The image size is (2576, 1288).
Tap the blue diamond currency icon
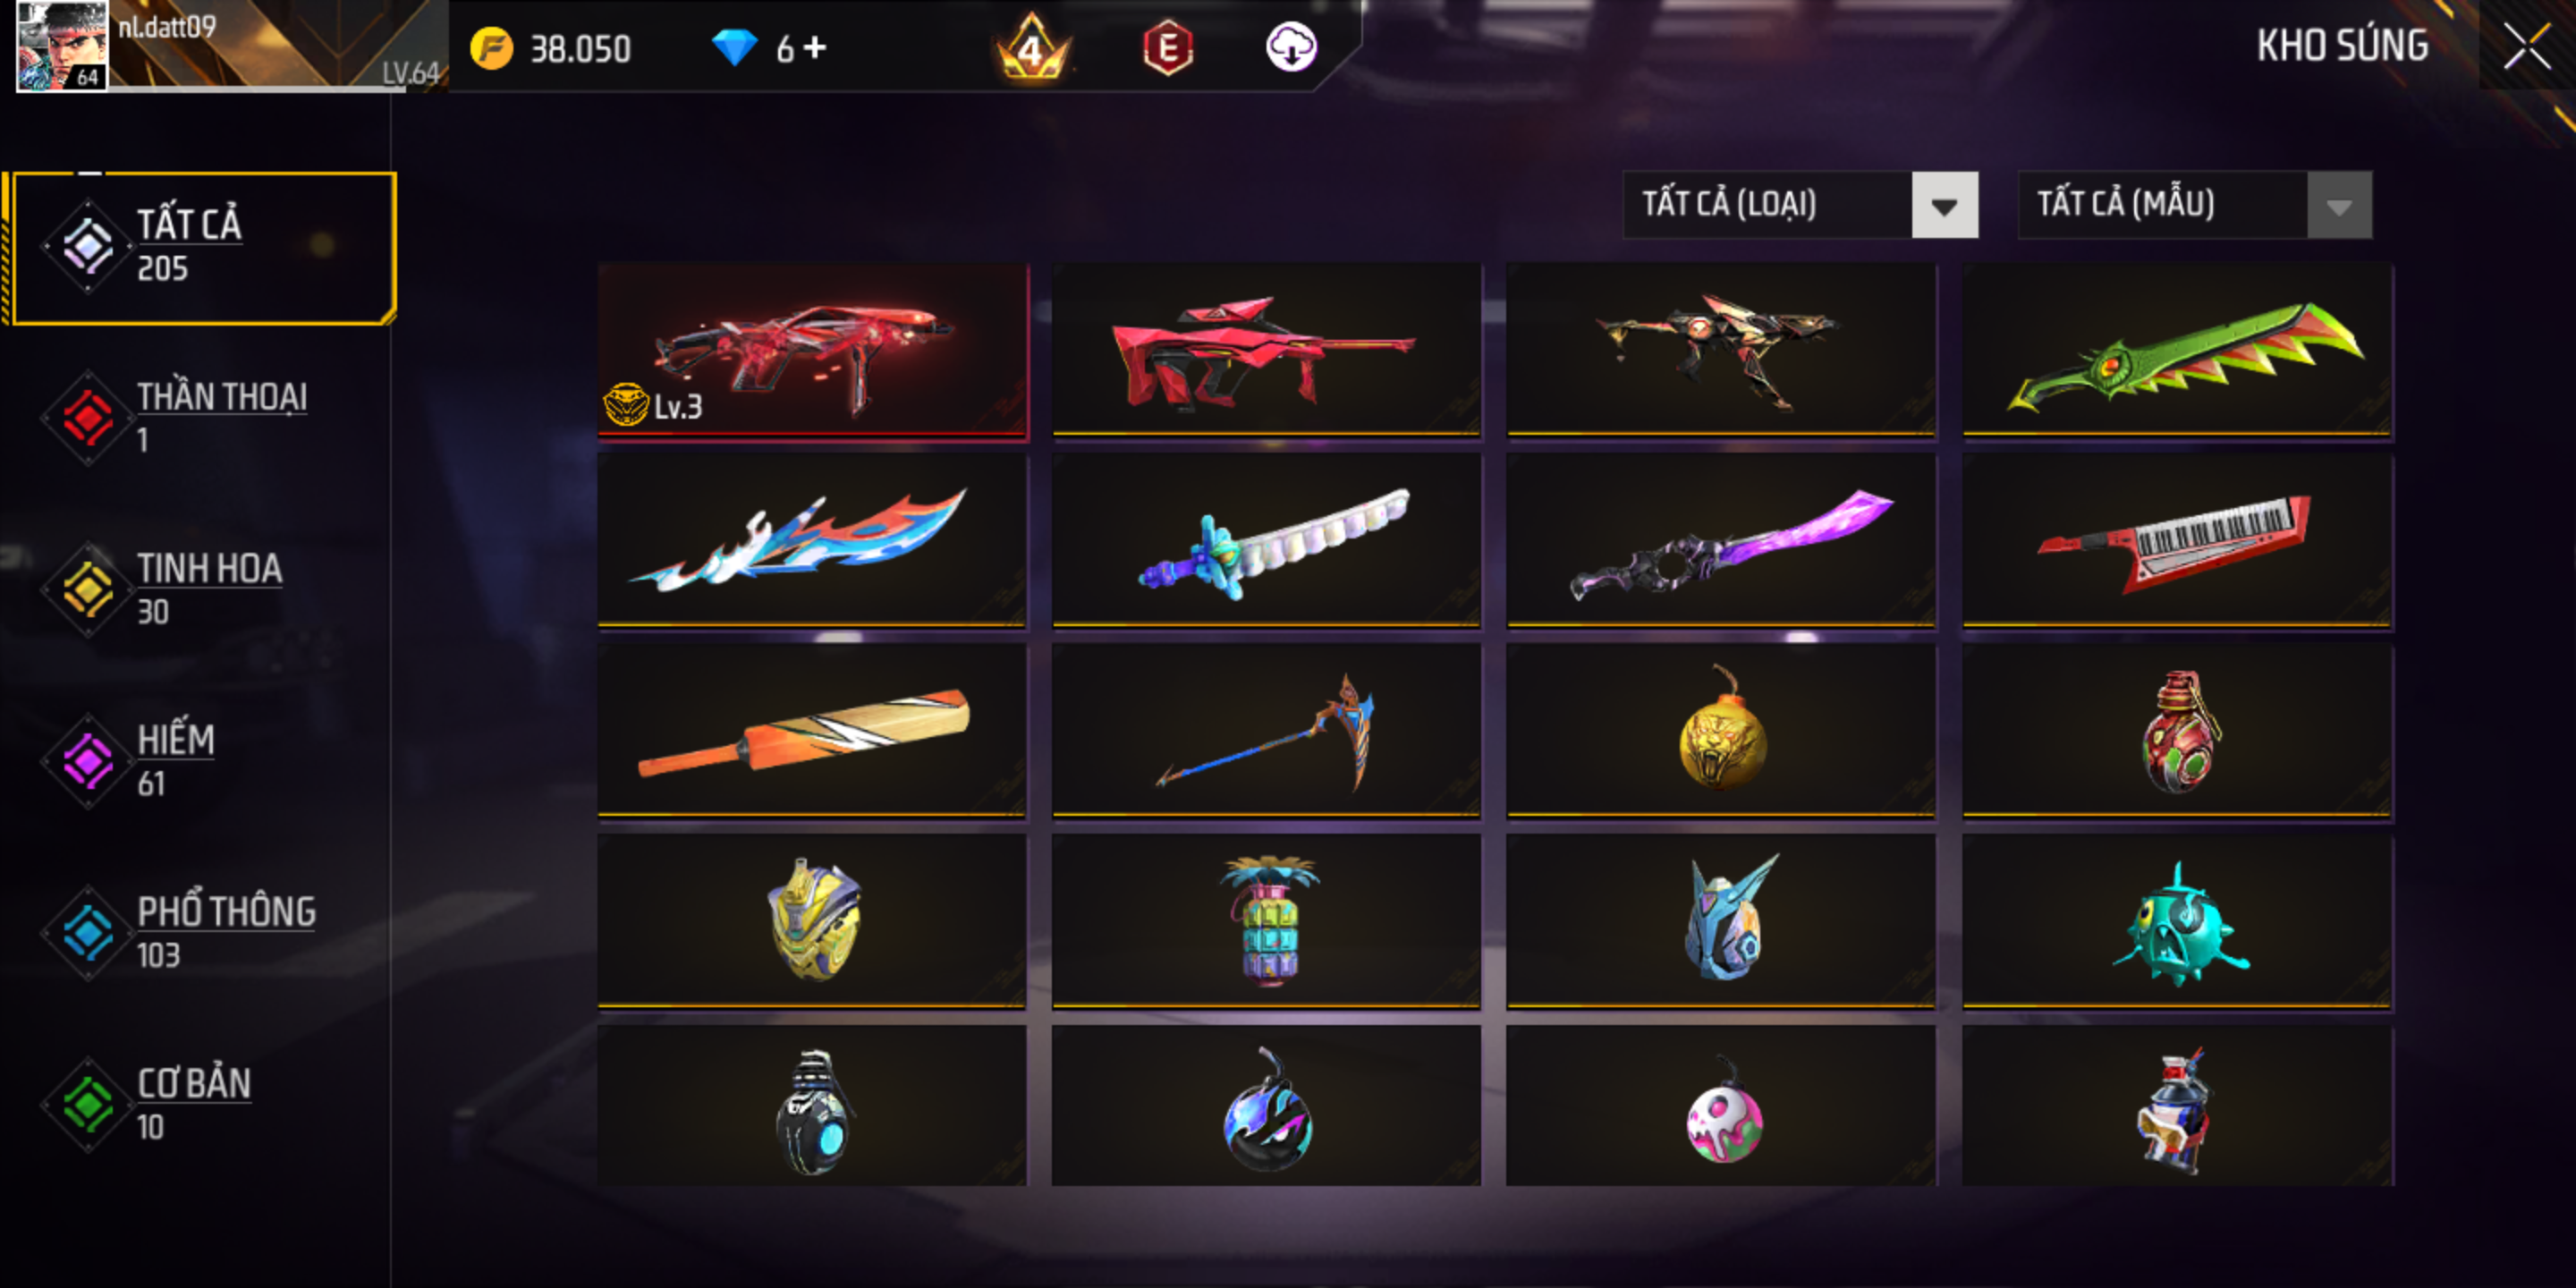734,48
